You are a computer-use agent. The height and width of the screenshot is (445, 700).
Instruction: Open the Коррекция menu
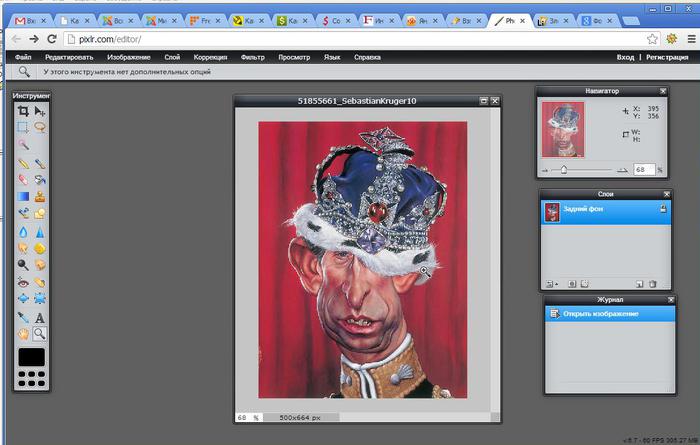pyautogui.click(x=210, y=57)
